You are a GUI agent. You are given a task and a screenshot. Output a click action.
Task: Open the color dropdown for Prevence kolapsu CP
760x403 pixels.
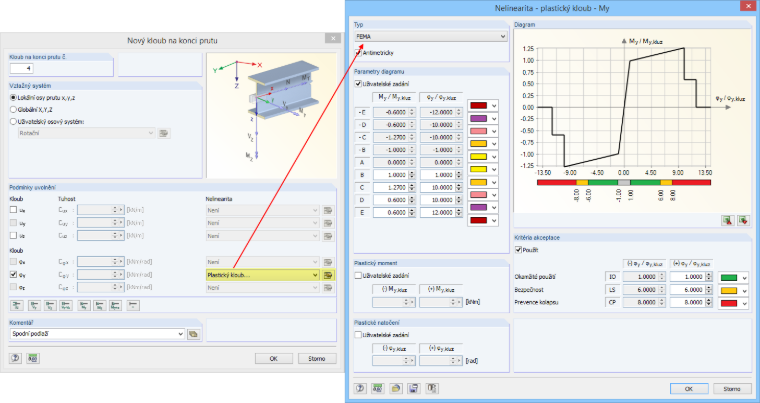pyautogui.click(x=744, y=303)
